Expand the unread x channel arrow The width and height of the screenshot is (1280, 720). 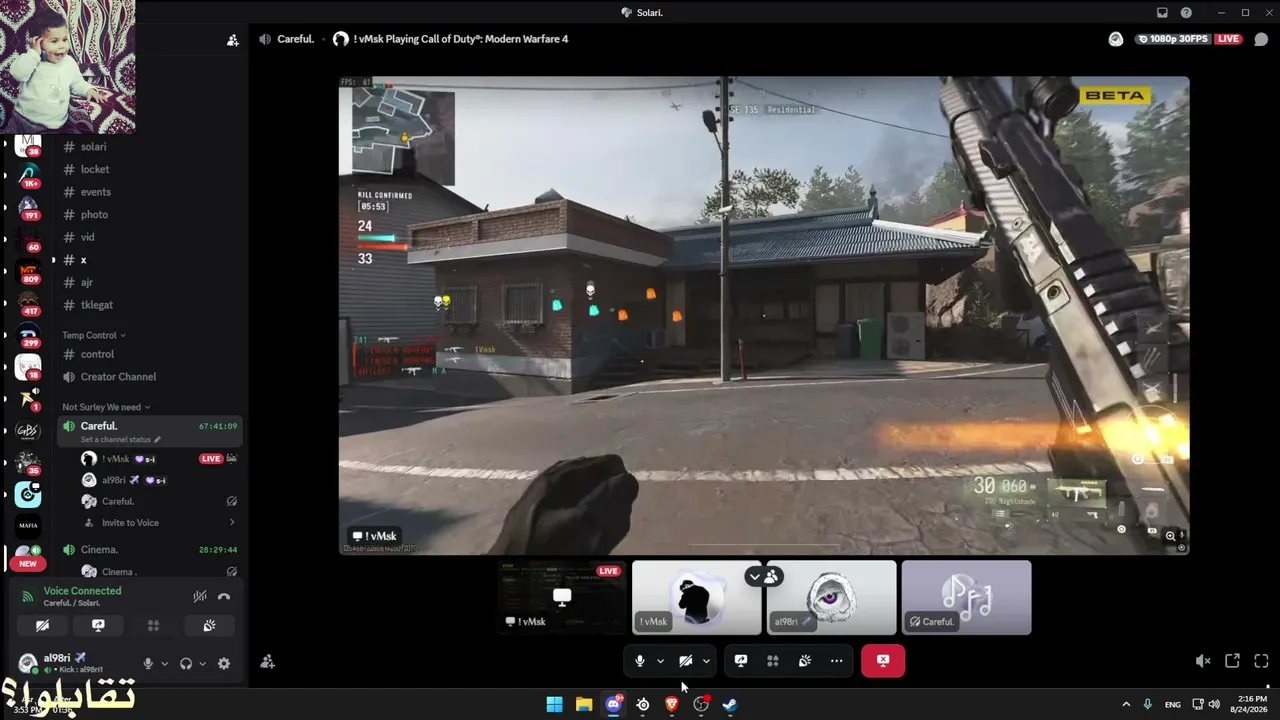pos(53,260)
